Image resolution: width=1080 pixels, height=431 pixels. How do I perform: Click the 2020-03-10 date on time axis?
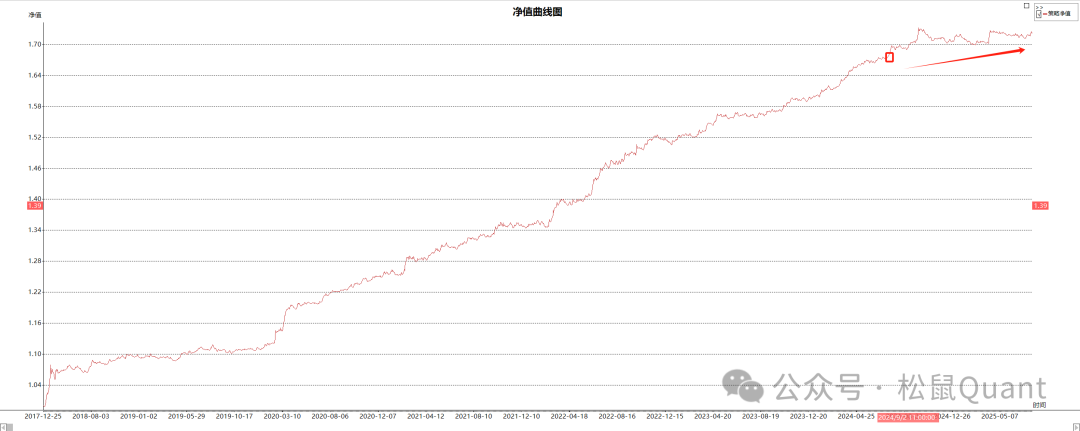(282, 416)
